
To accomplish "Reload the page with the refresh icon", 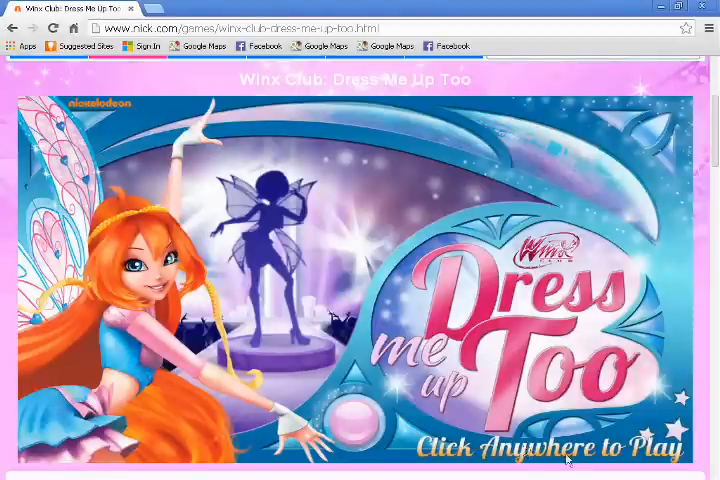I will (x=53, y=28).
